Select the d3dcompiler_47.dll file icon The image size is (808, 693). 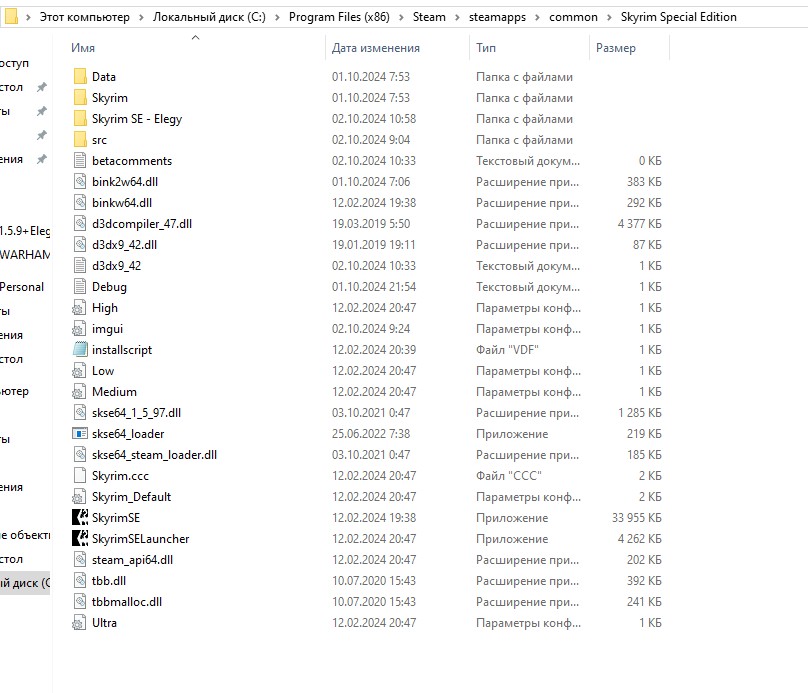pos(80,224)
